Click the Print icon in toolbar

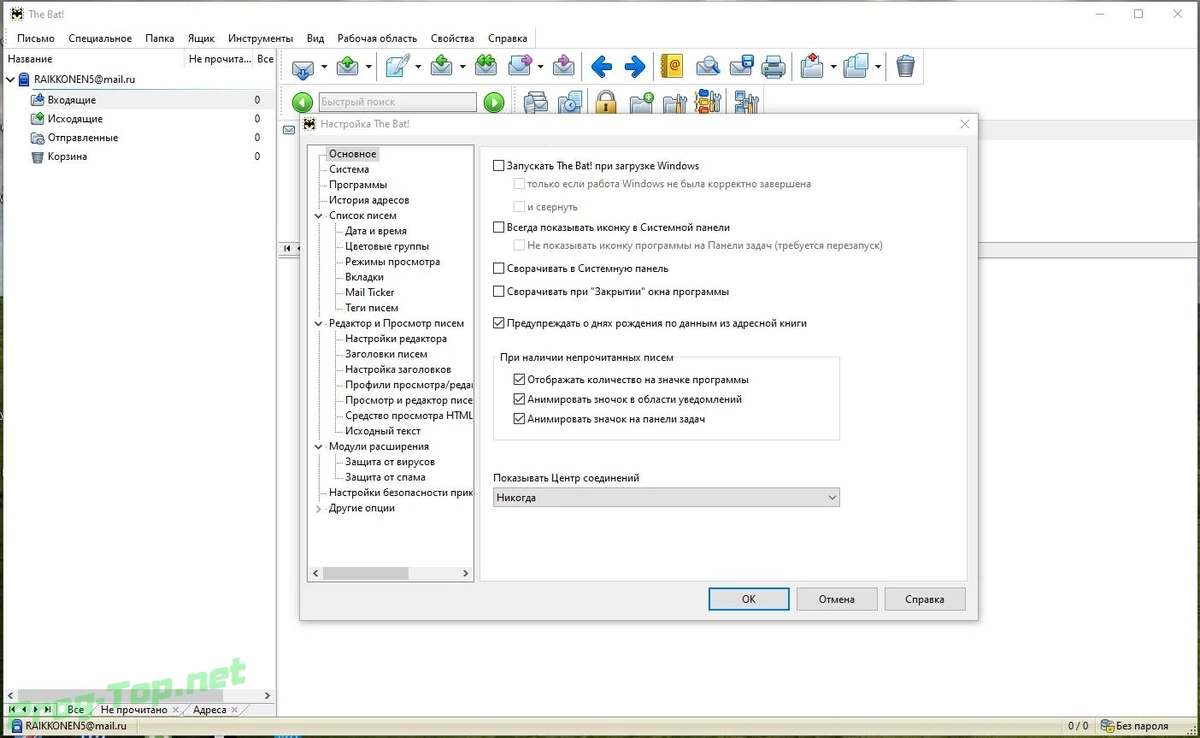click(x=774, y=67)
